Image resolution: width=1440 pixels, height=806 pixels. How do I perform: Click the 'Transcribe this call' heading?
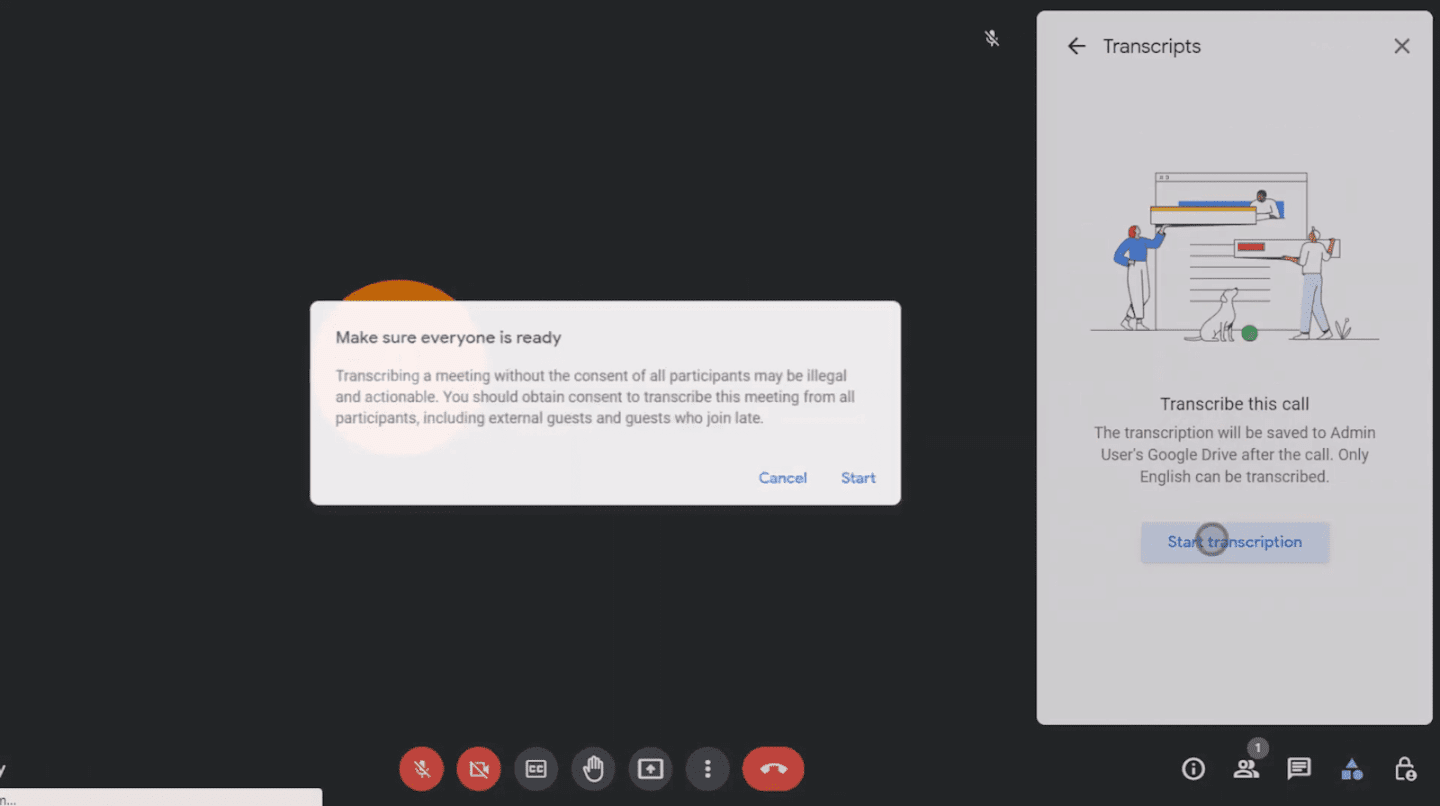point(1235,404)
